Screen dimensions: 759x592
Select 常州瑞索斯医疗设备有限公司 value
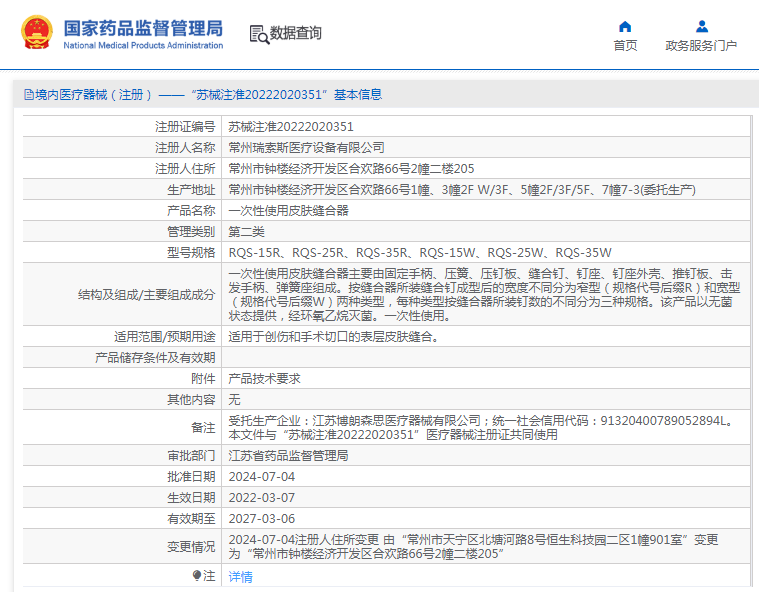(306, 148)
